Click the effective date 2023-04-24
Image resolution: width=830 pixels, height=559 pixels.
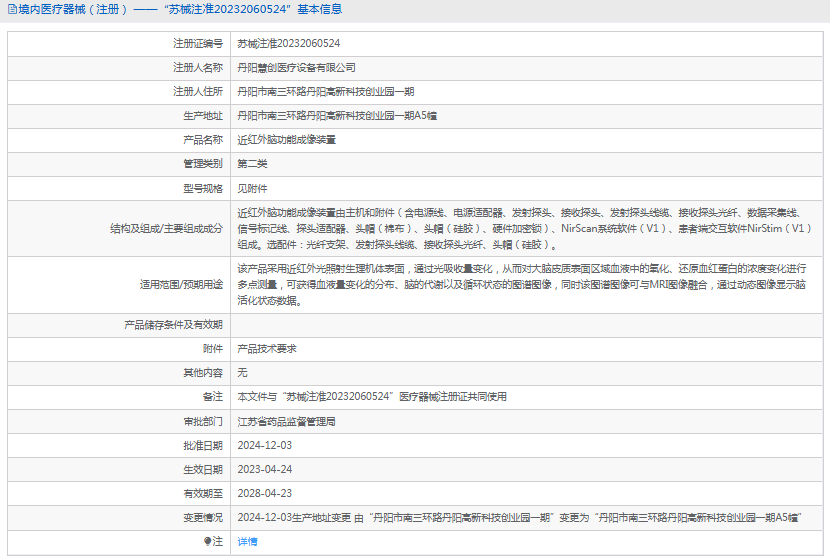pos(265,470)
